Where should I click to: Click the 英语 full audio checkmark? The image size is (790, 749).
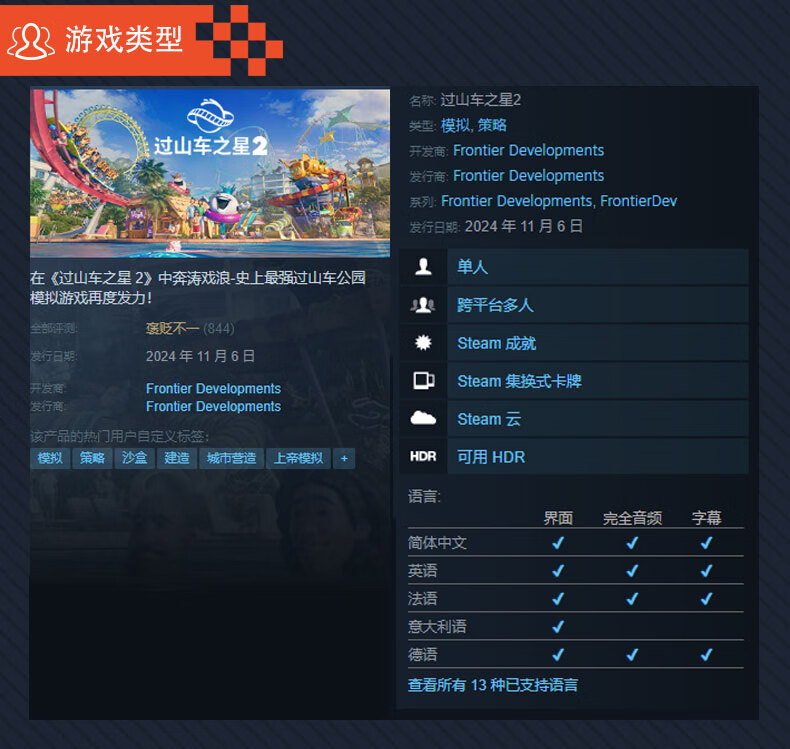click(632, 571)
